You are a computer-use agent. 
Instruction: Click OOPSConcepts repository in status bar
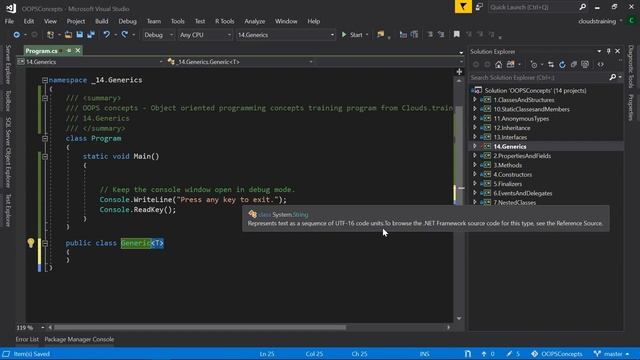click(x=557, y=354)
